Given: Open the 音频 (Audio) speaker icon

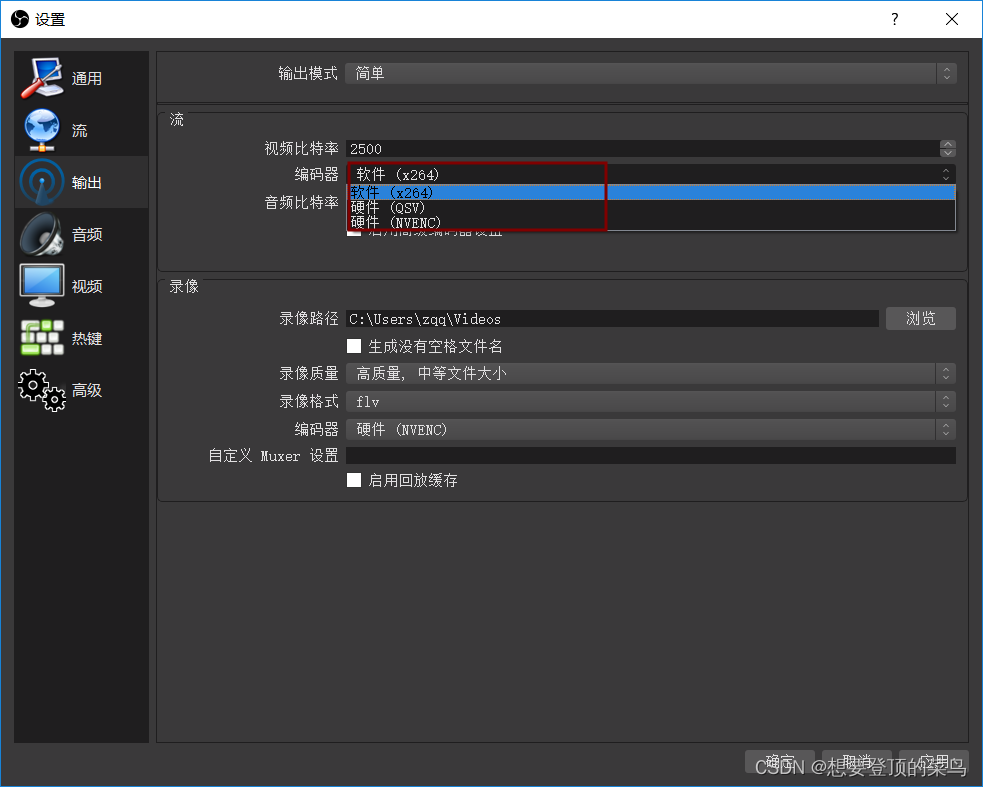Looking at the screenshot, I should [x=42, y=234].
